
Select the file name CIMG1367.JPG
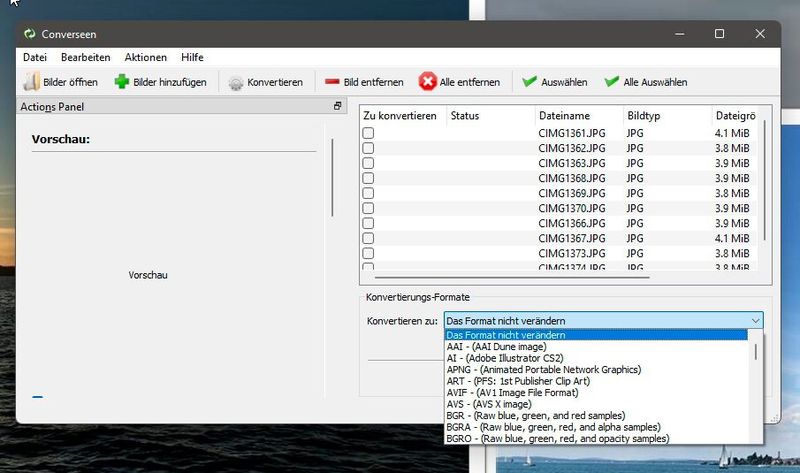point(571,238)
